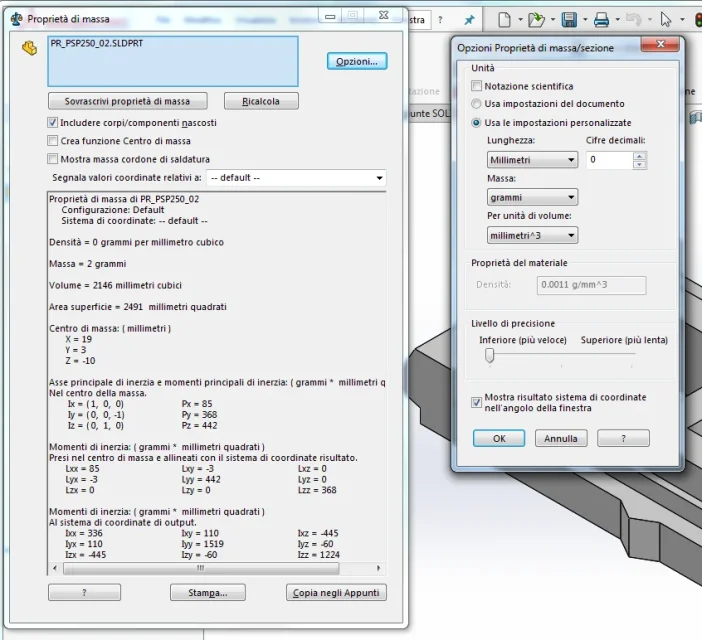
Task: Toggle Includere corpi/componenti nascosti checkbox
Action: 52,122
